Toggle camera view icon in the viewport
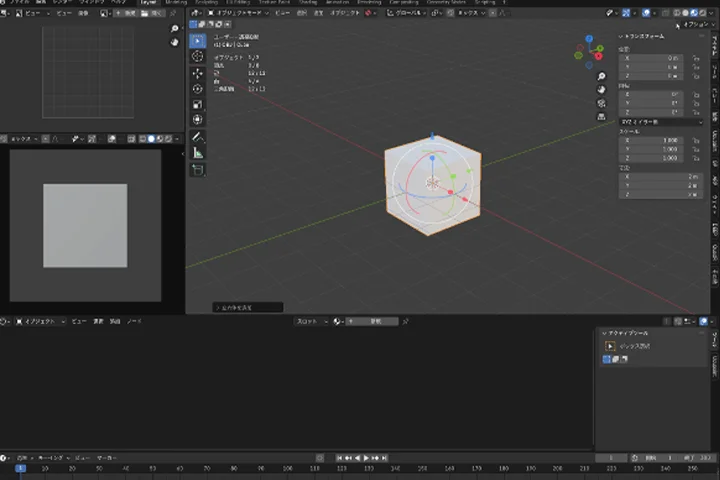Viewport: 720px width, 480px height. click(601, 103)
